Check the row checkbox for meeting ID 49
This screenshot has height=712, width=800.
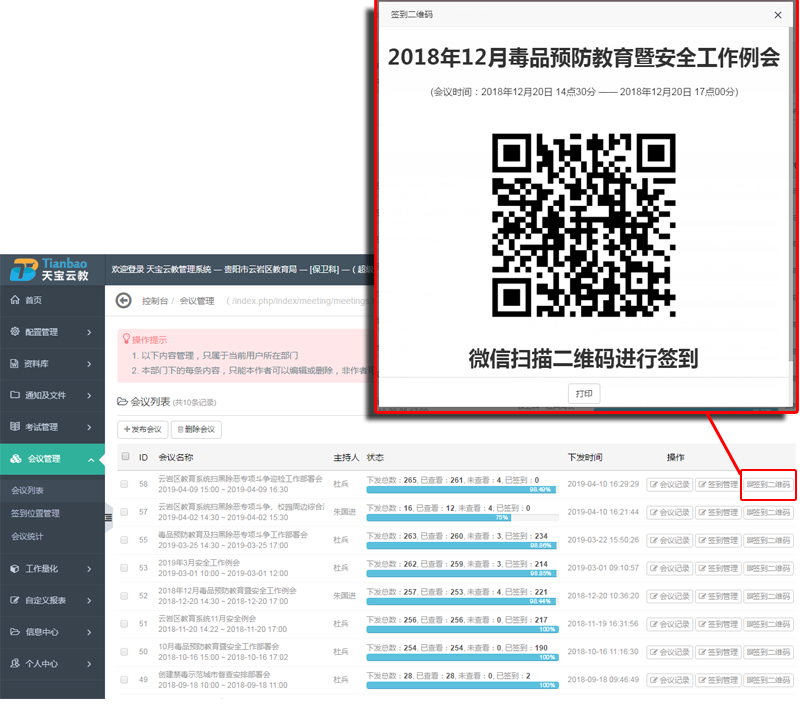pos(124,680)
